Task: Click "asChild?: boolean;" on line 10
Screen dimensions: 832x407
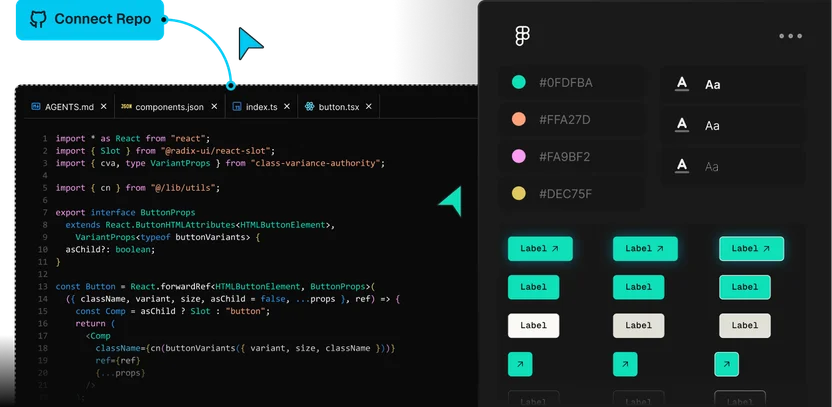Action: (x=110, y=249)
